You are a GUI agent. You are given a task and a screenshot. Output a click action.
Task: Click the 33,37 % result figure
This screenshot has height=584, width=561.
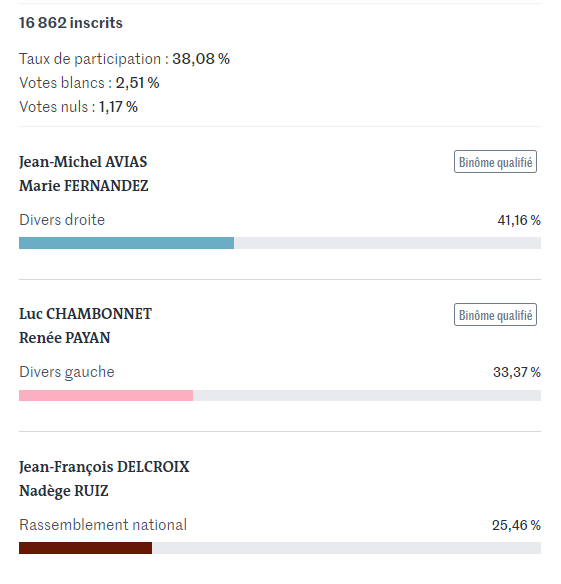click(x=517, y=372)
